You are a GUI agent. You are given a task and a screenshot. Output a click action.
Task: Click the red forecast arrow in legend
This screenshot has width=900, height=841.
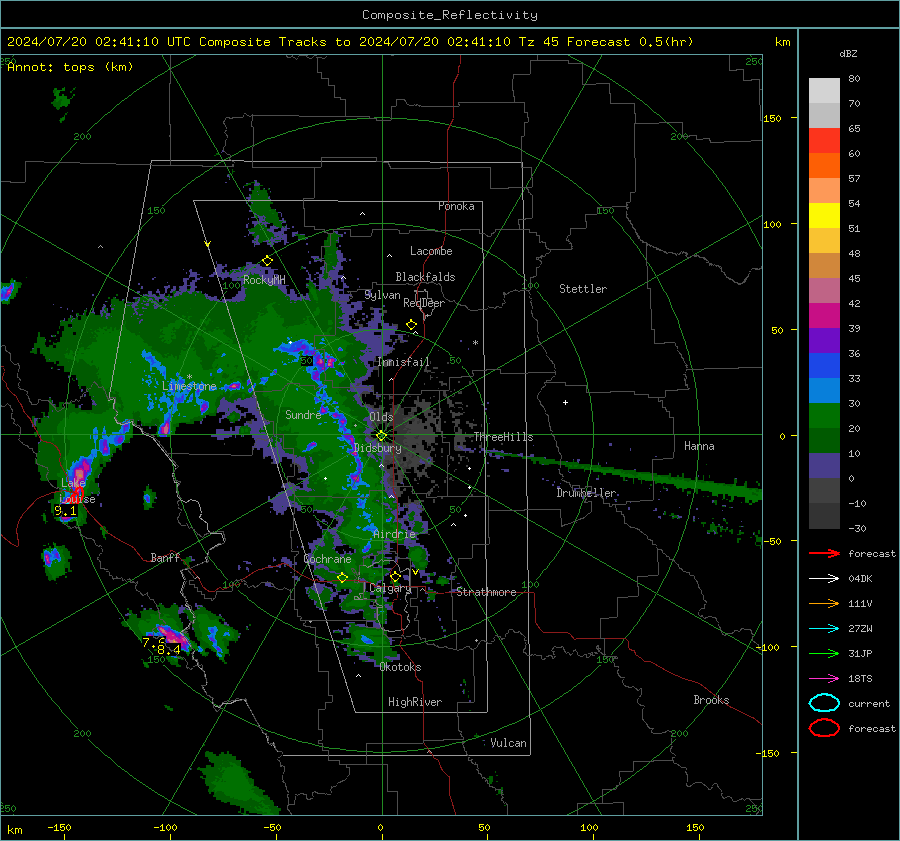[x=824, y=553]
